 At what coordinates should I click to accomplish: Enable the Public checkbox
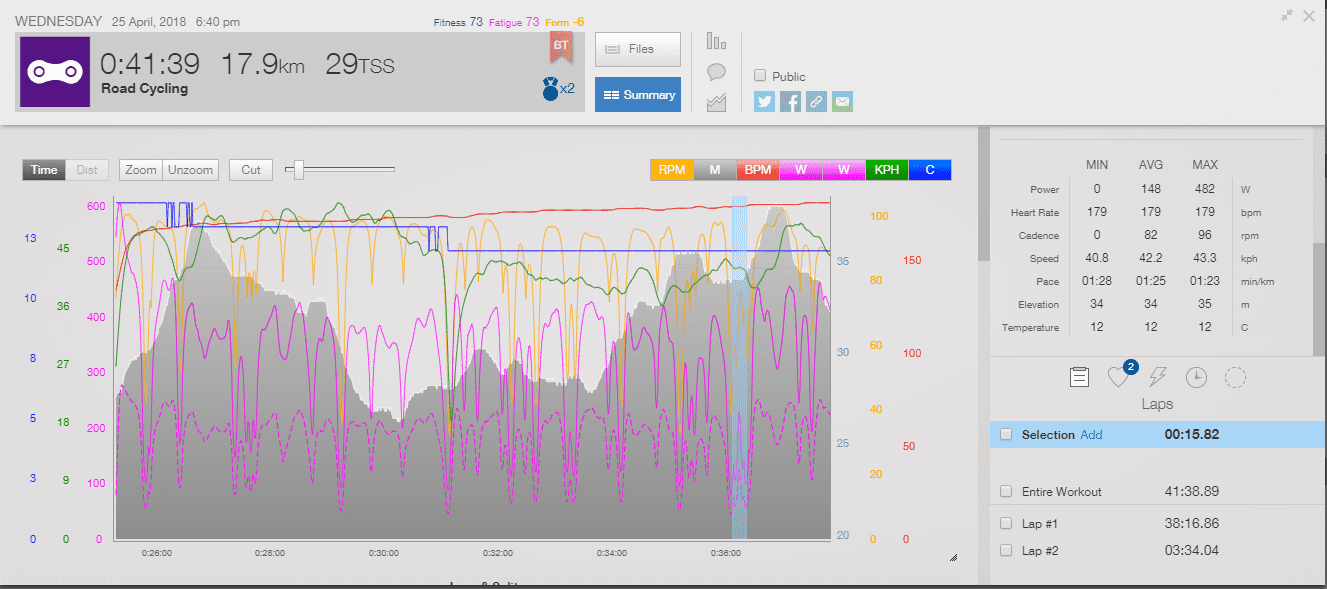coord(761,76)
